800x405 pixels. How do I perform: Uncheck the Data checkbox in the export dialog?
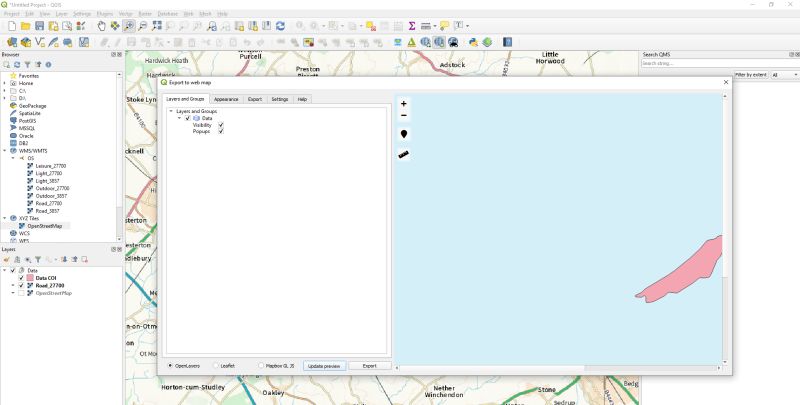pyautogui.click(x=188, y=118)
